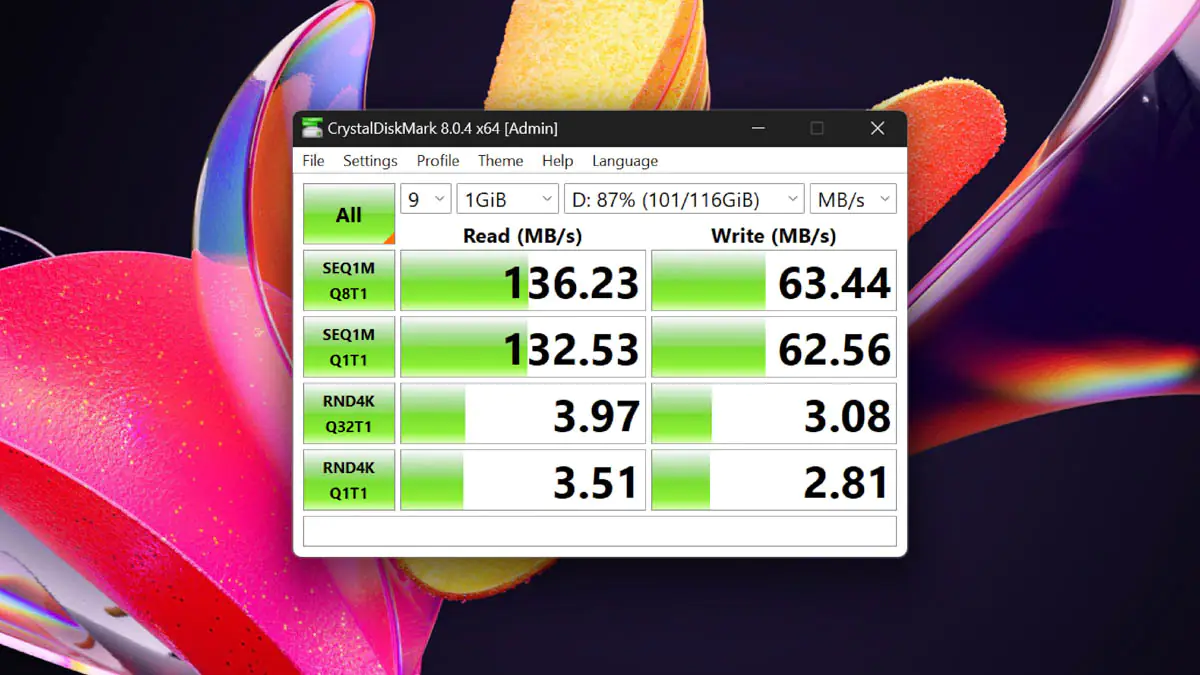Open the drive selector showing D: 87%
The height and width of the screenshot is (675, 1200).
(684, 199)
